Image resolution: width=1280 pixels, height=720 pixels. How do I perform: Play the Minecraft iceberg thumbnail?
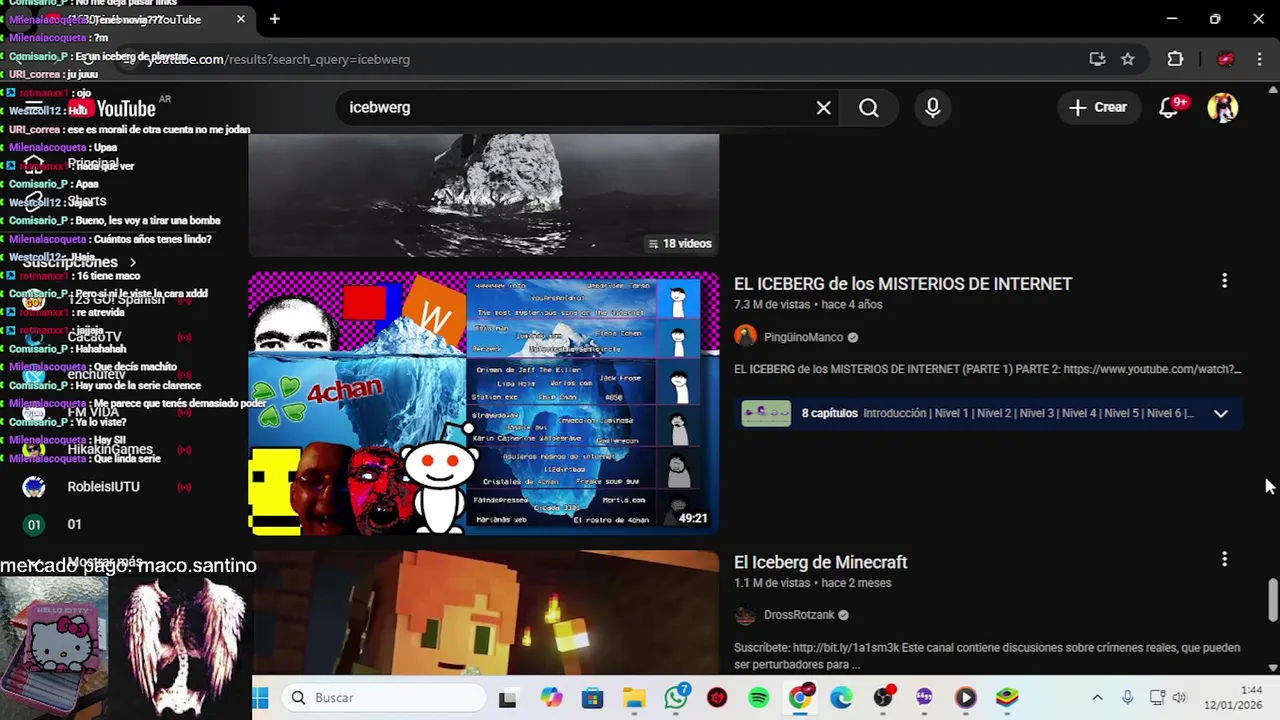coord(483,612)
